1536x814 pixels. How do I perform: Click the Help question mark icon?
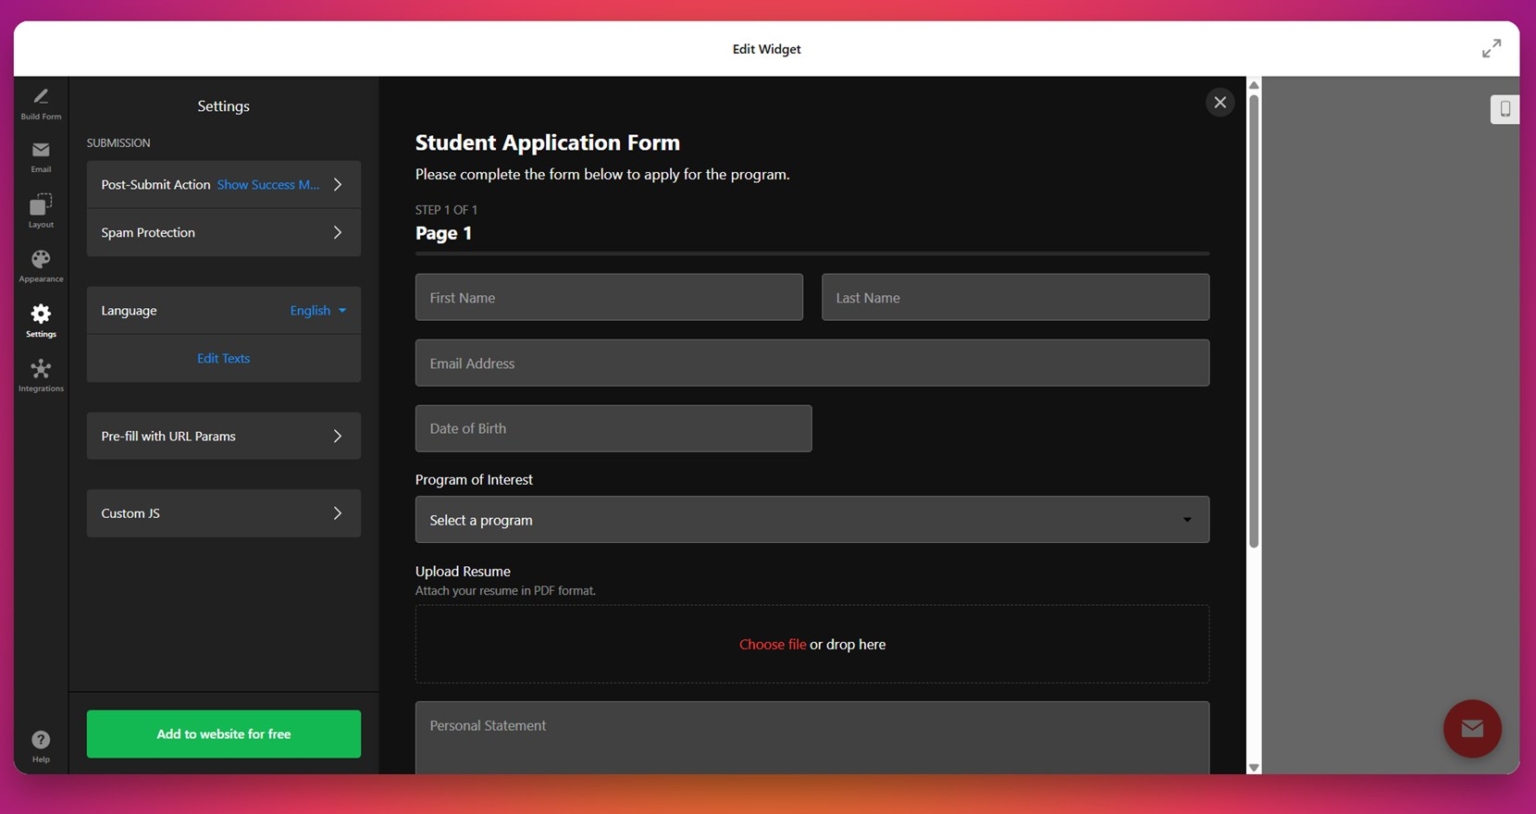coord(40,738)
